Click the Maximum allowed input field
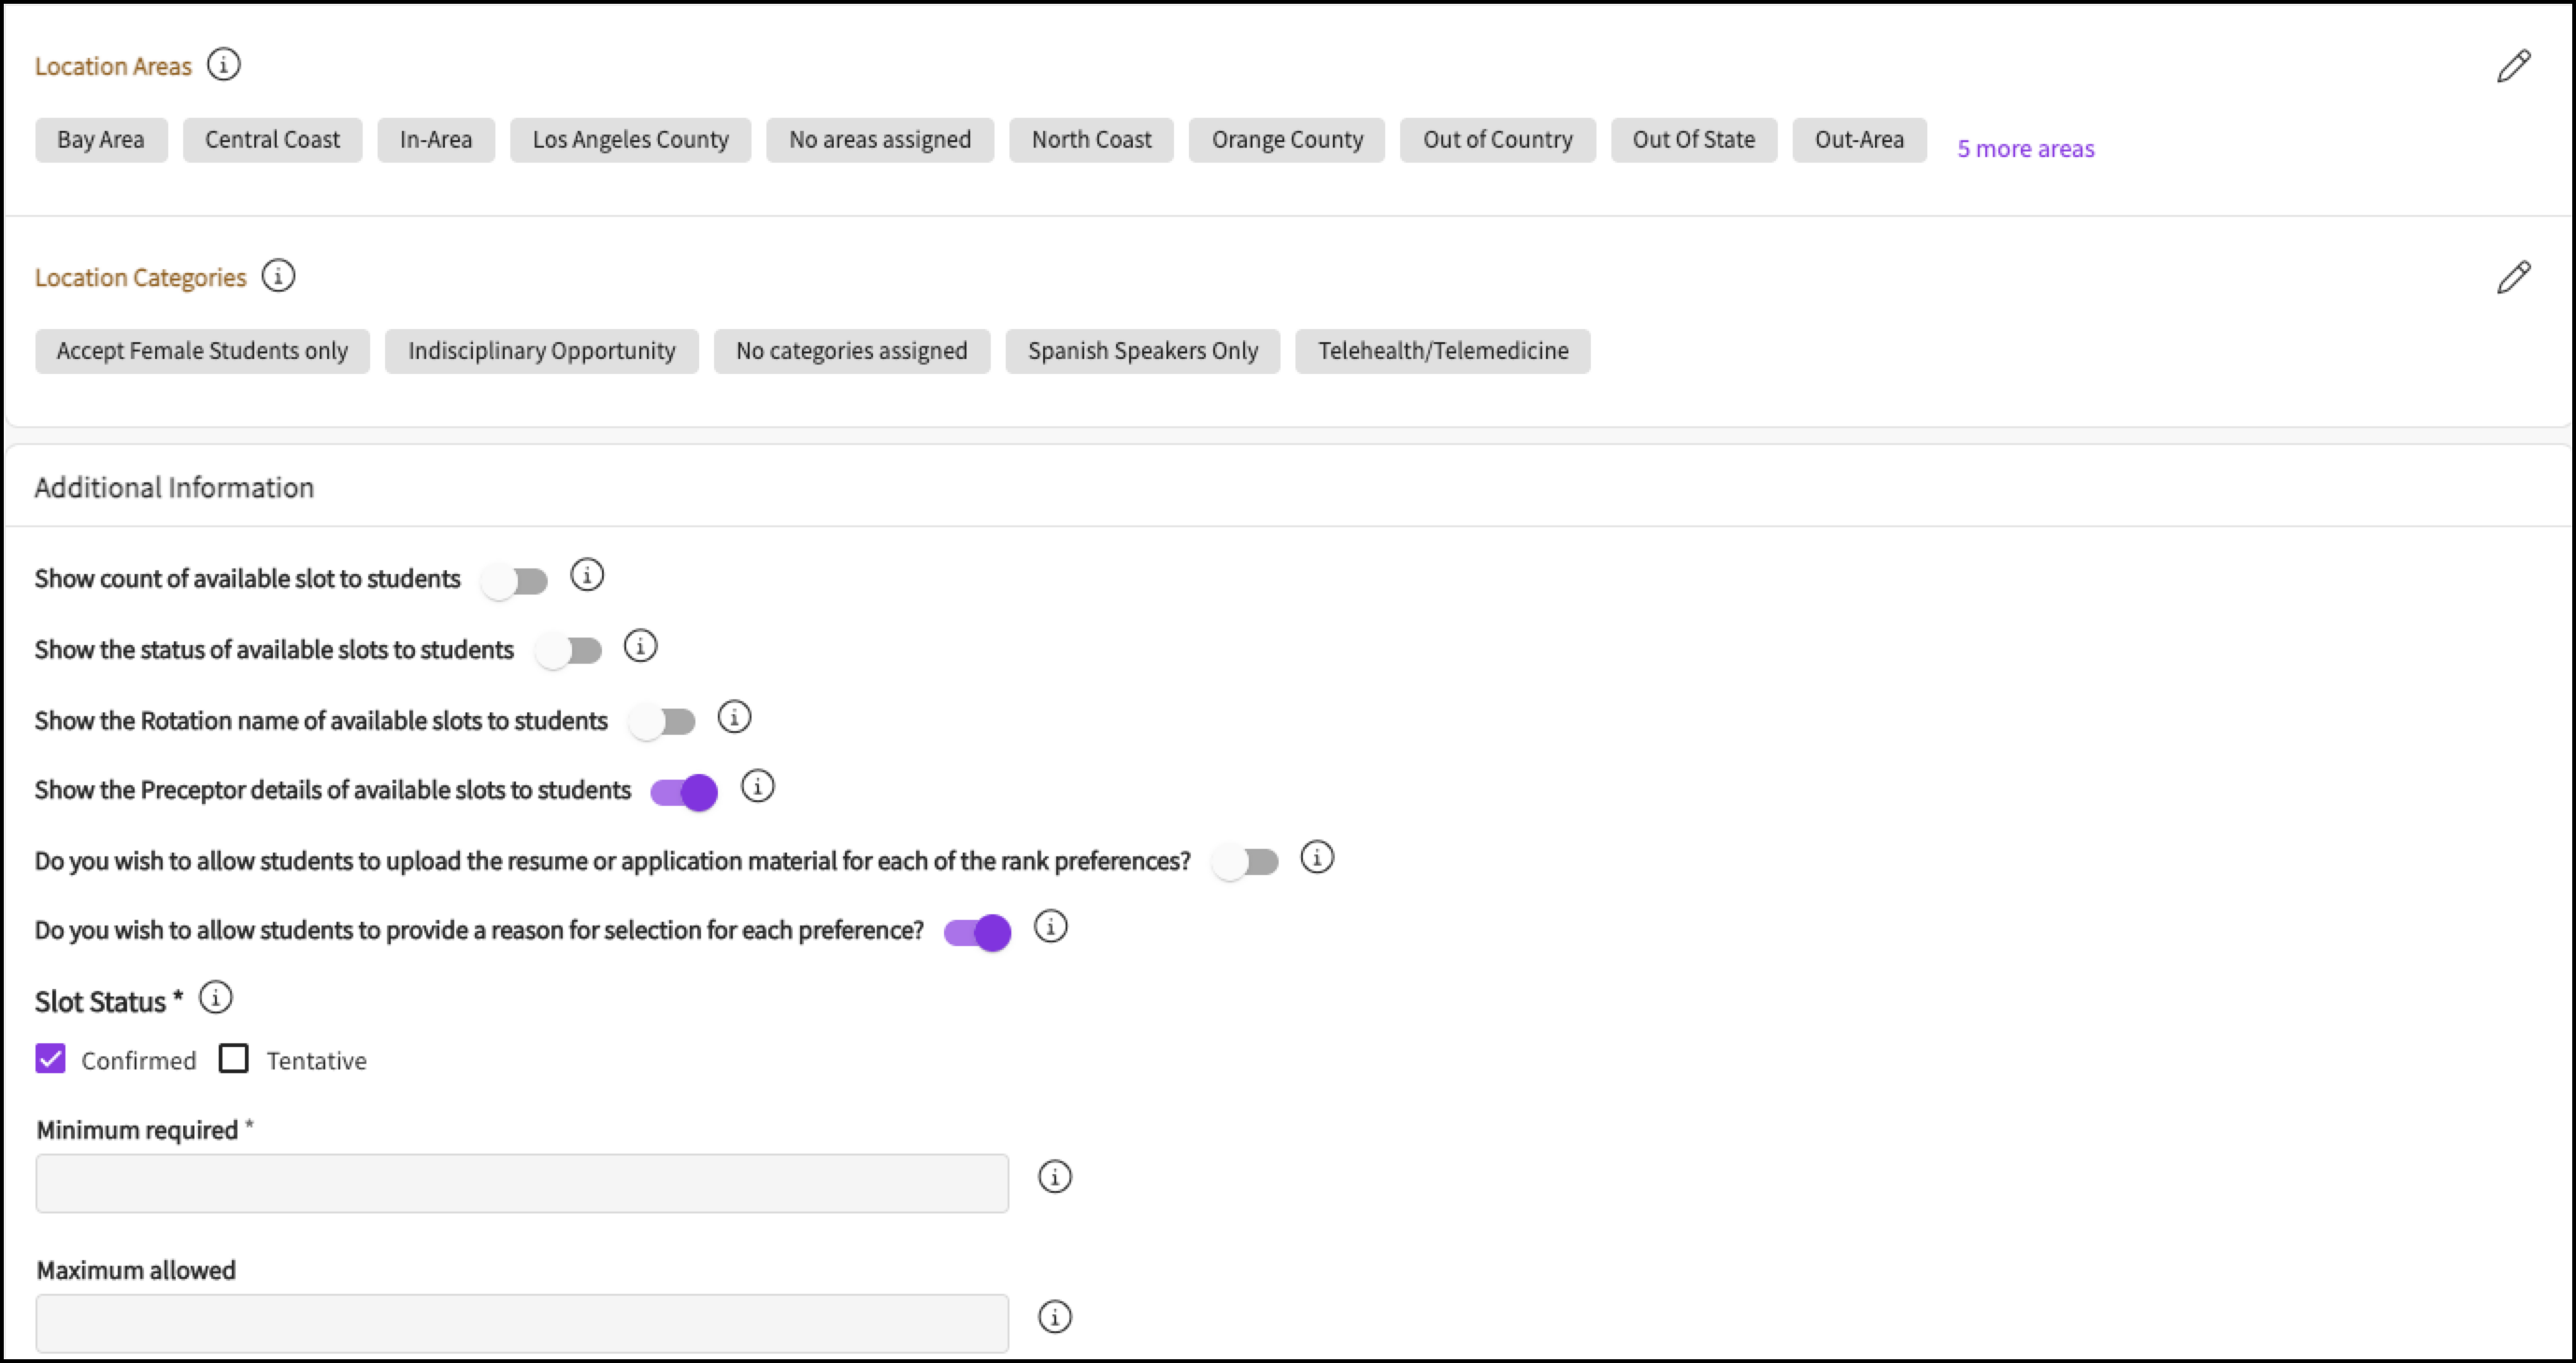The height and width of the screenshot is (1363, 2576). click(x=522, y=1323)
